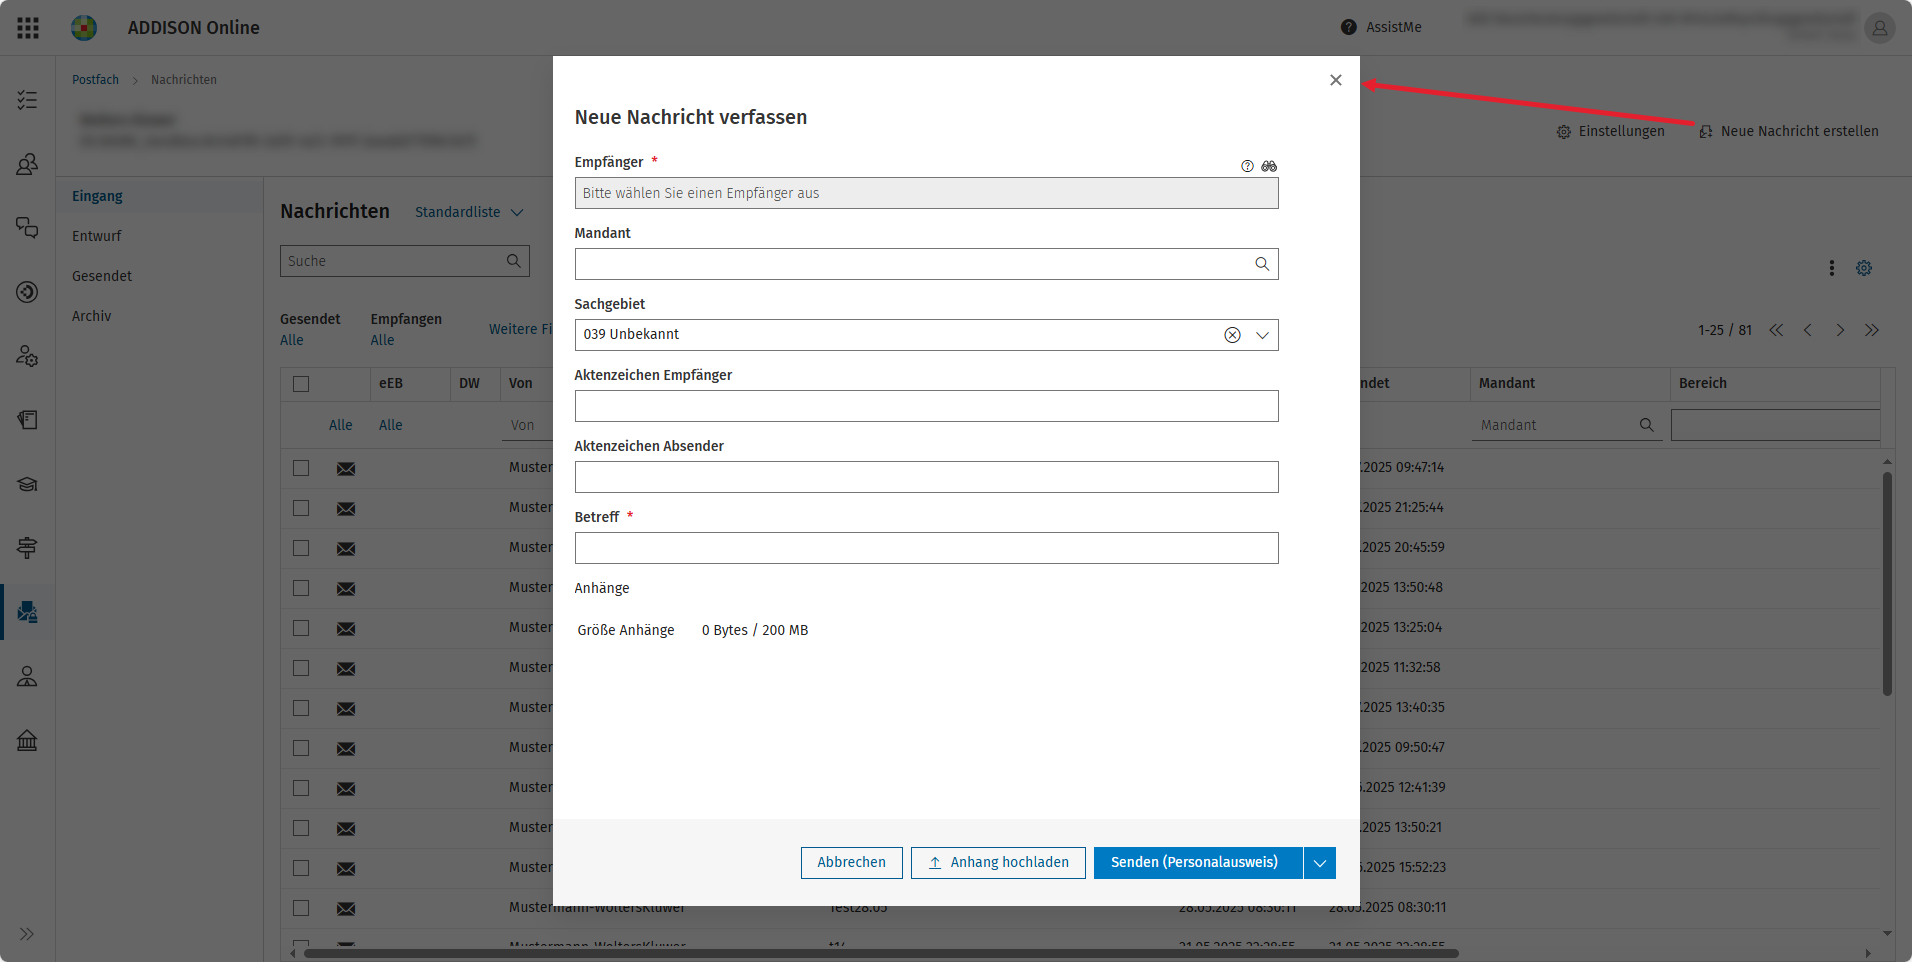
Task: Expand the Sachgebiet dropdown
Action: (1262, 335)
